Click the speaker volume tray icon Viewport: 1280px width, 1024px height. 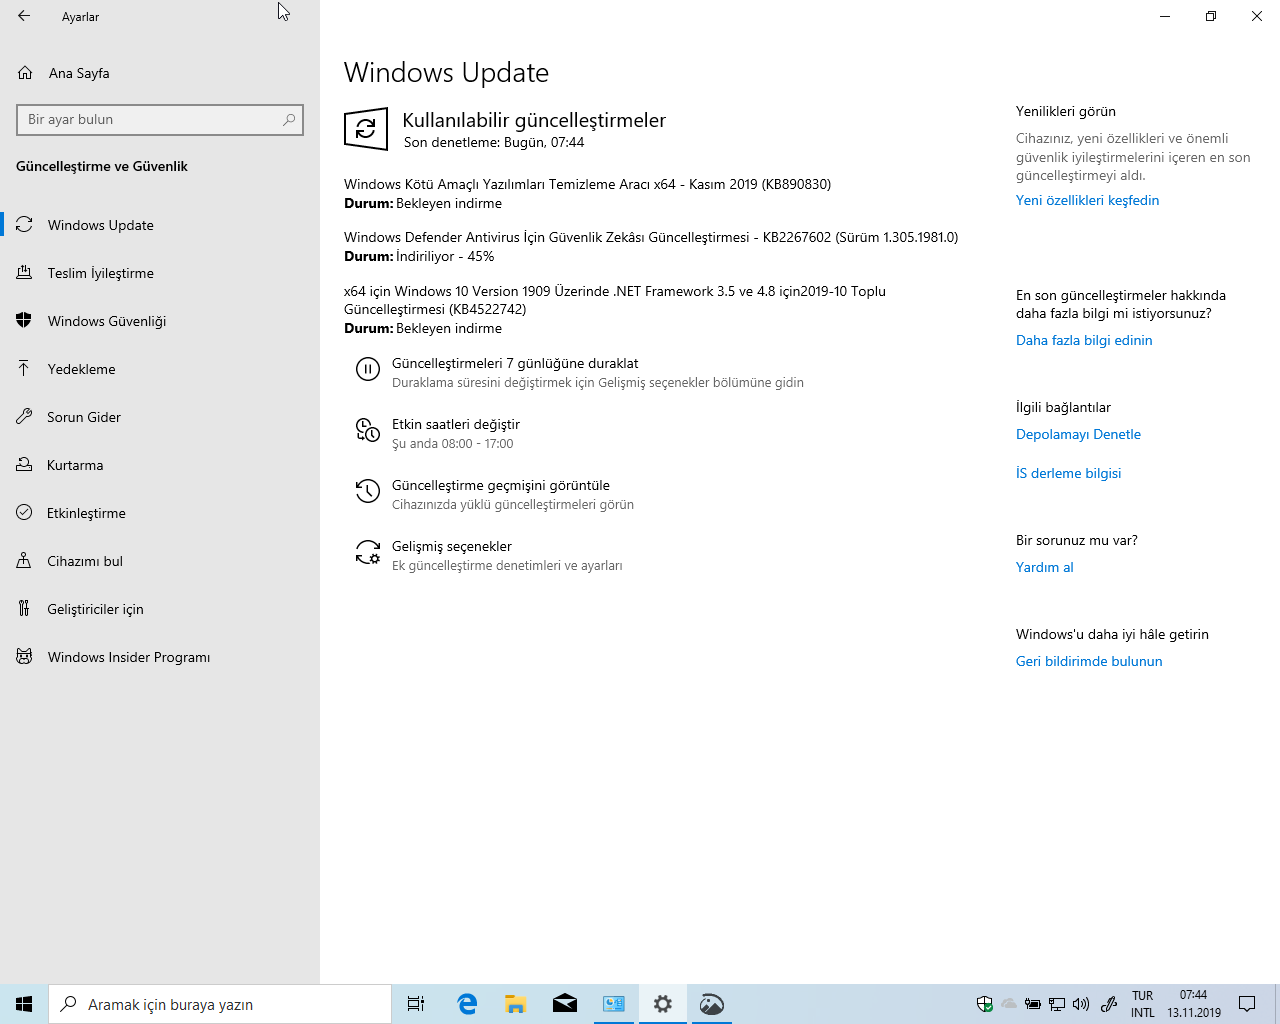pyautogui.click(x=1081, y=1004)
